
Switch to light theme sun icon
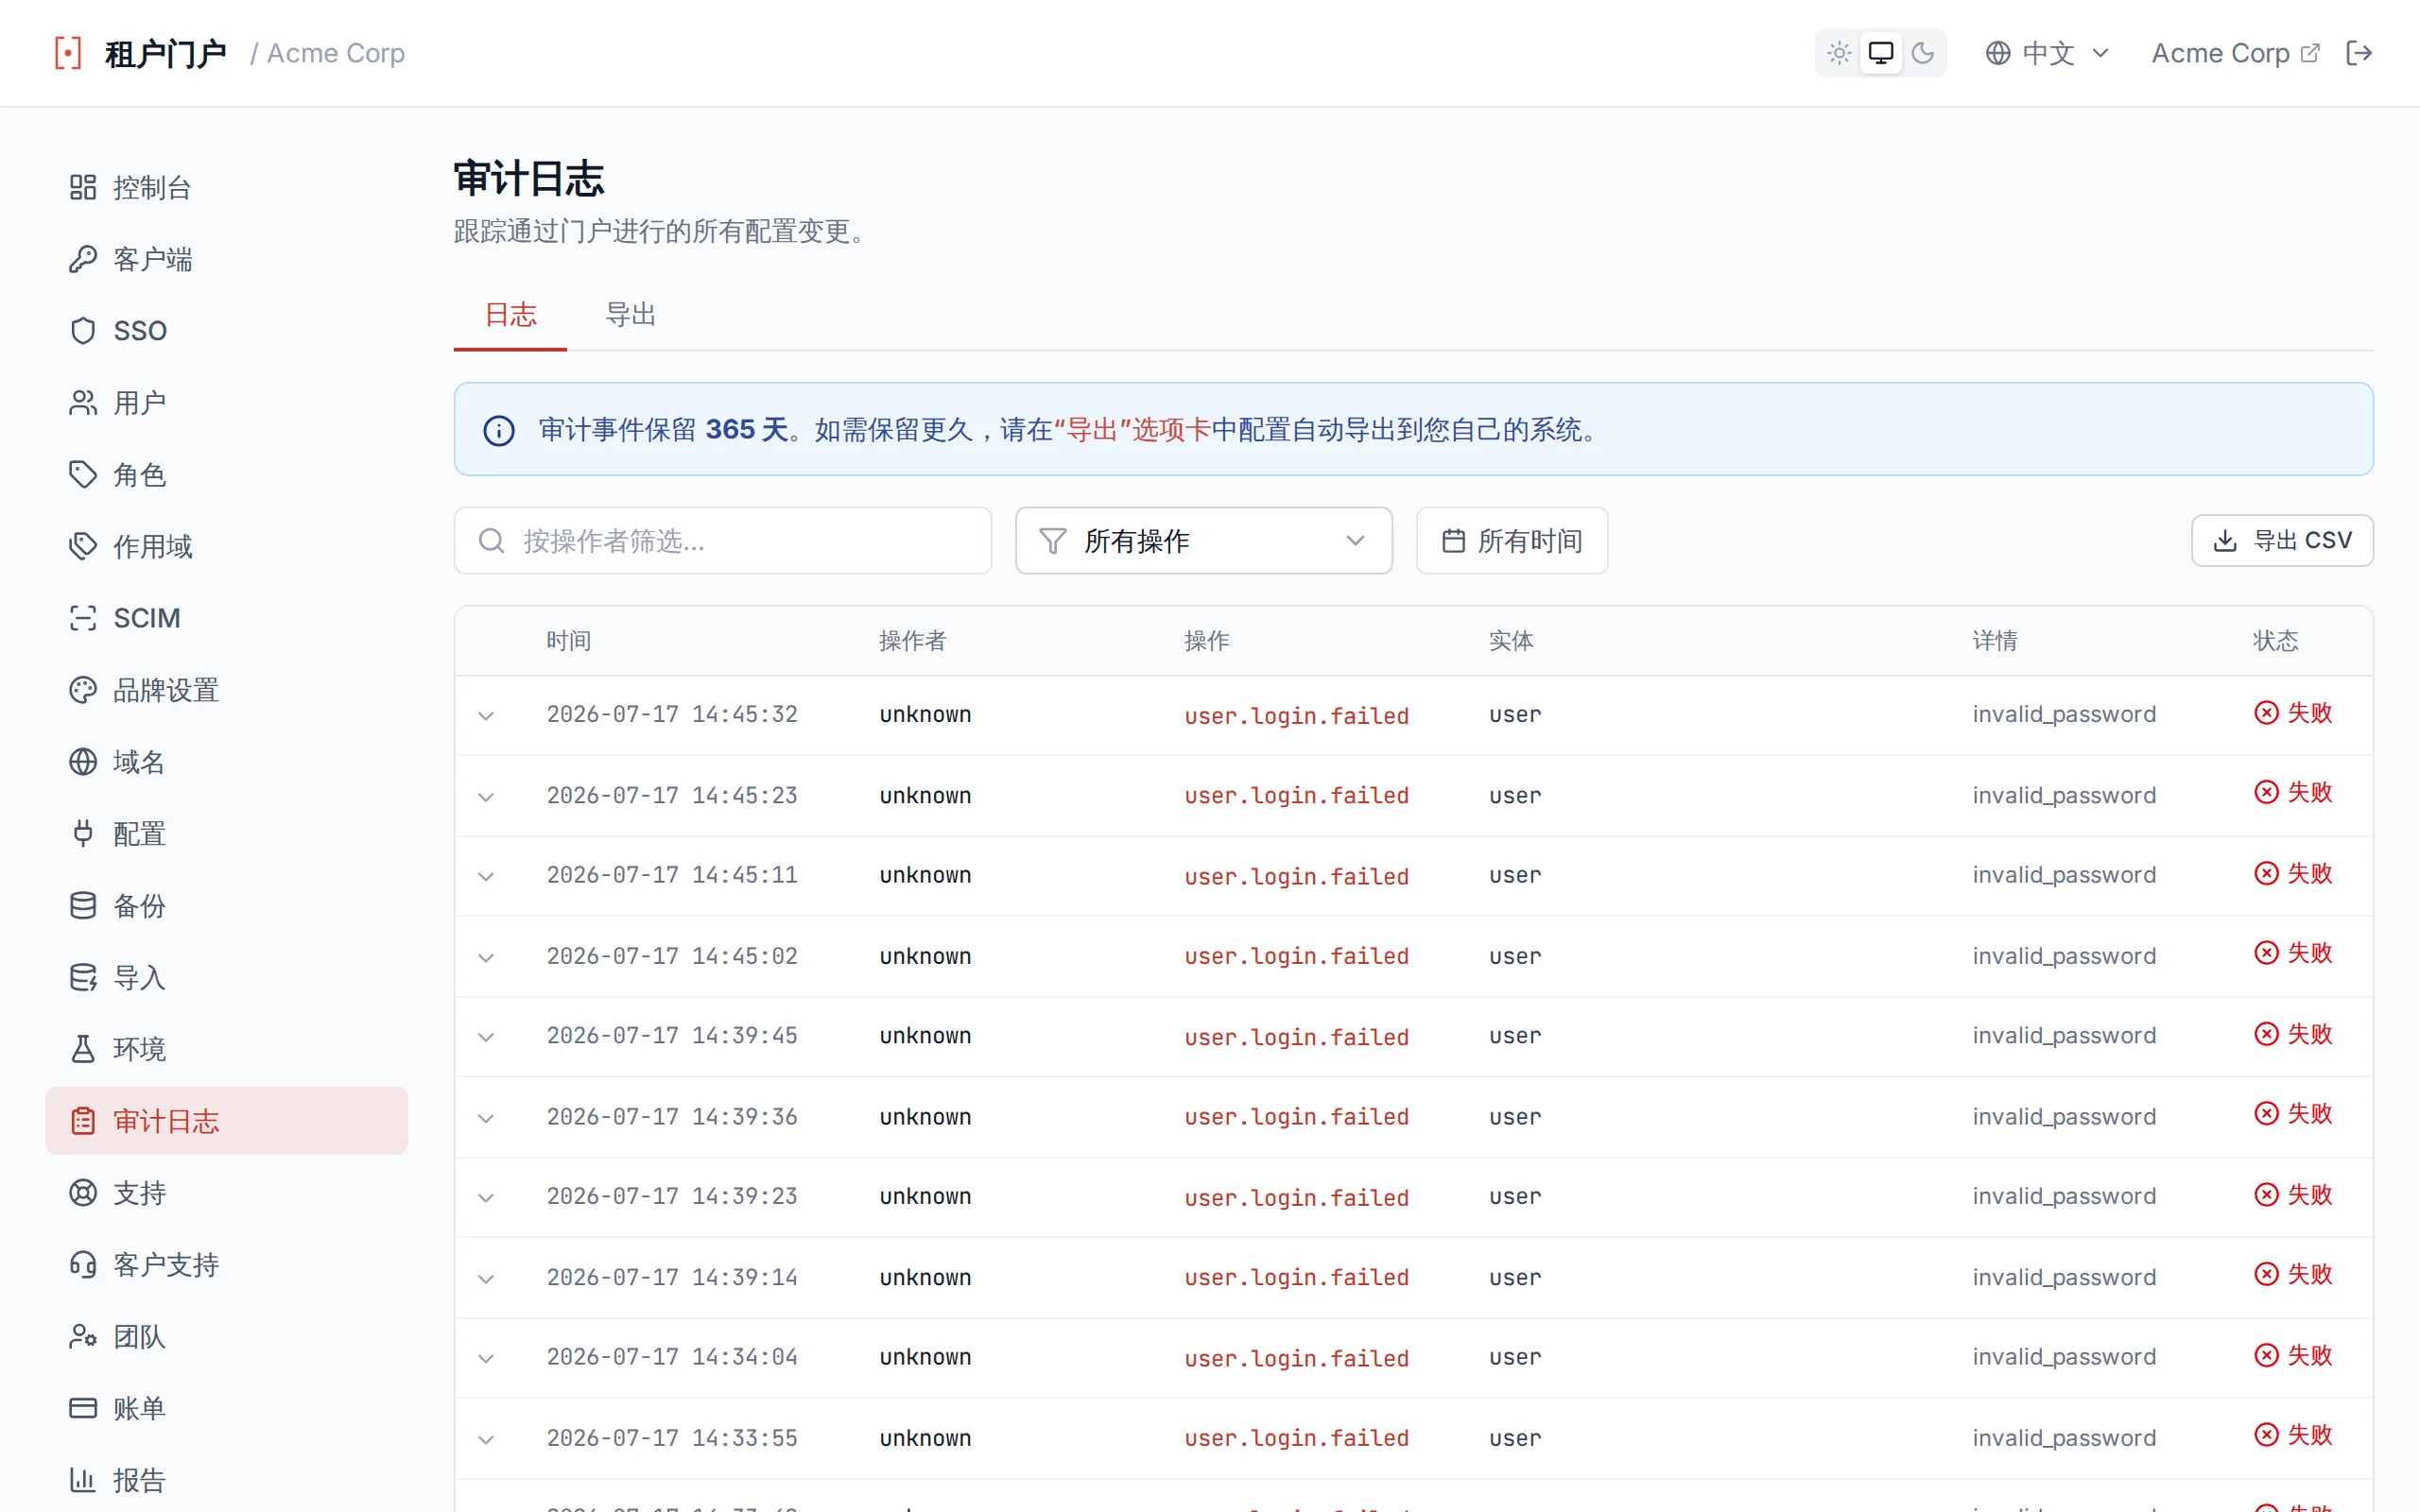(1839, 53)
